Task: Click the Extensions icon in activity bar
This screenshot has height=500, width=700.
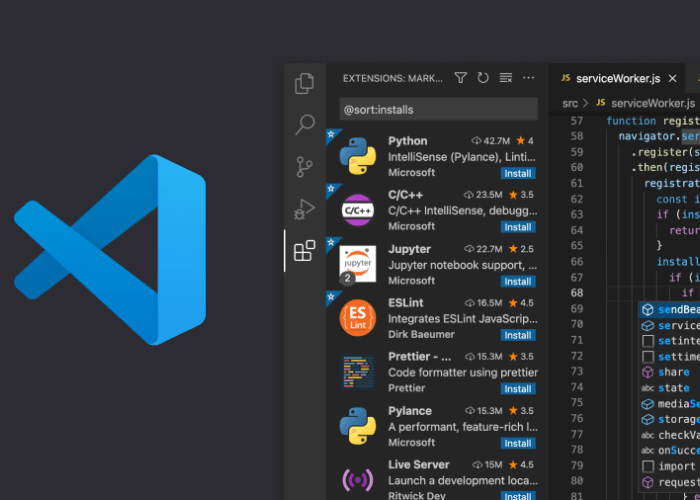Action: (x=305, y=251)
